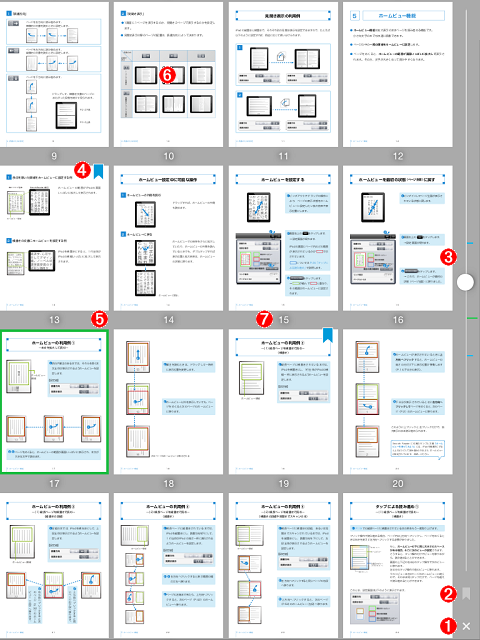
Task: Open the page 20 thumbnail
Action: point(398,402)
